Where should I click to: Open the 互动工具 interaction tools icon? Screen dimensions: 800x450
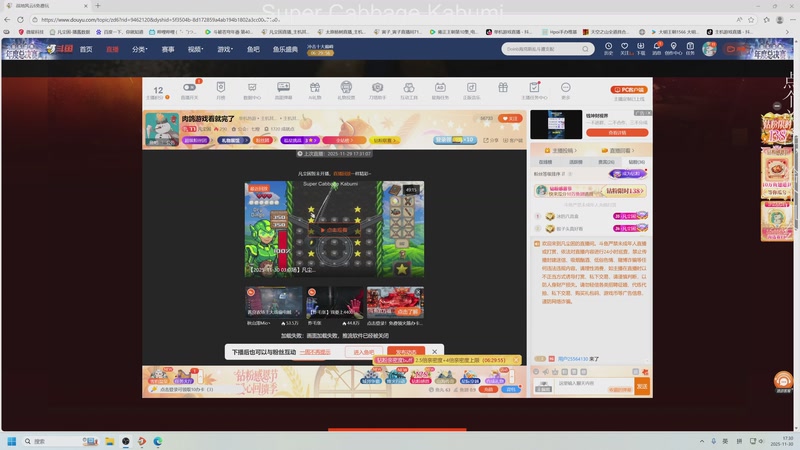(x=409, y=88)
